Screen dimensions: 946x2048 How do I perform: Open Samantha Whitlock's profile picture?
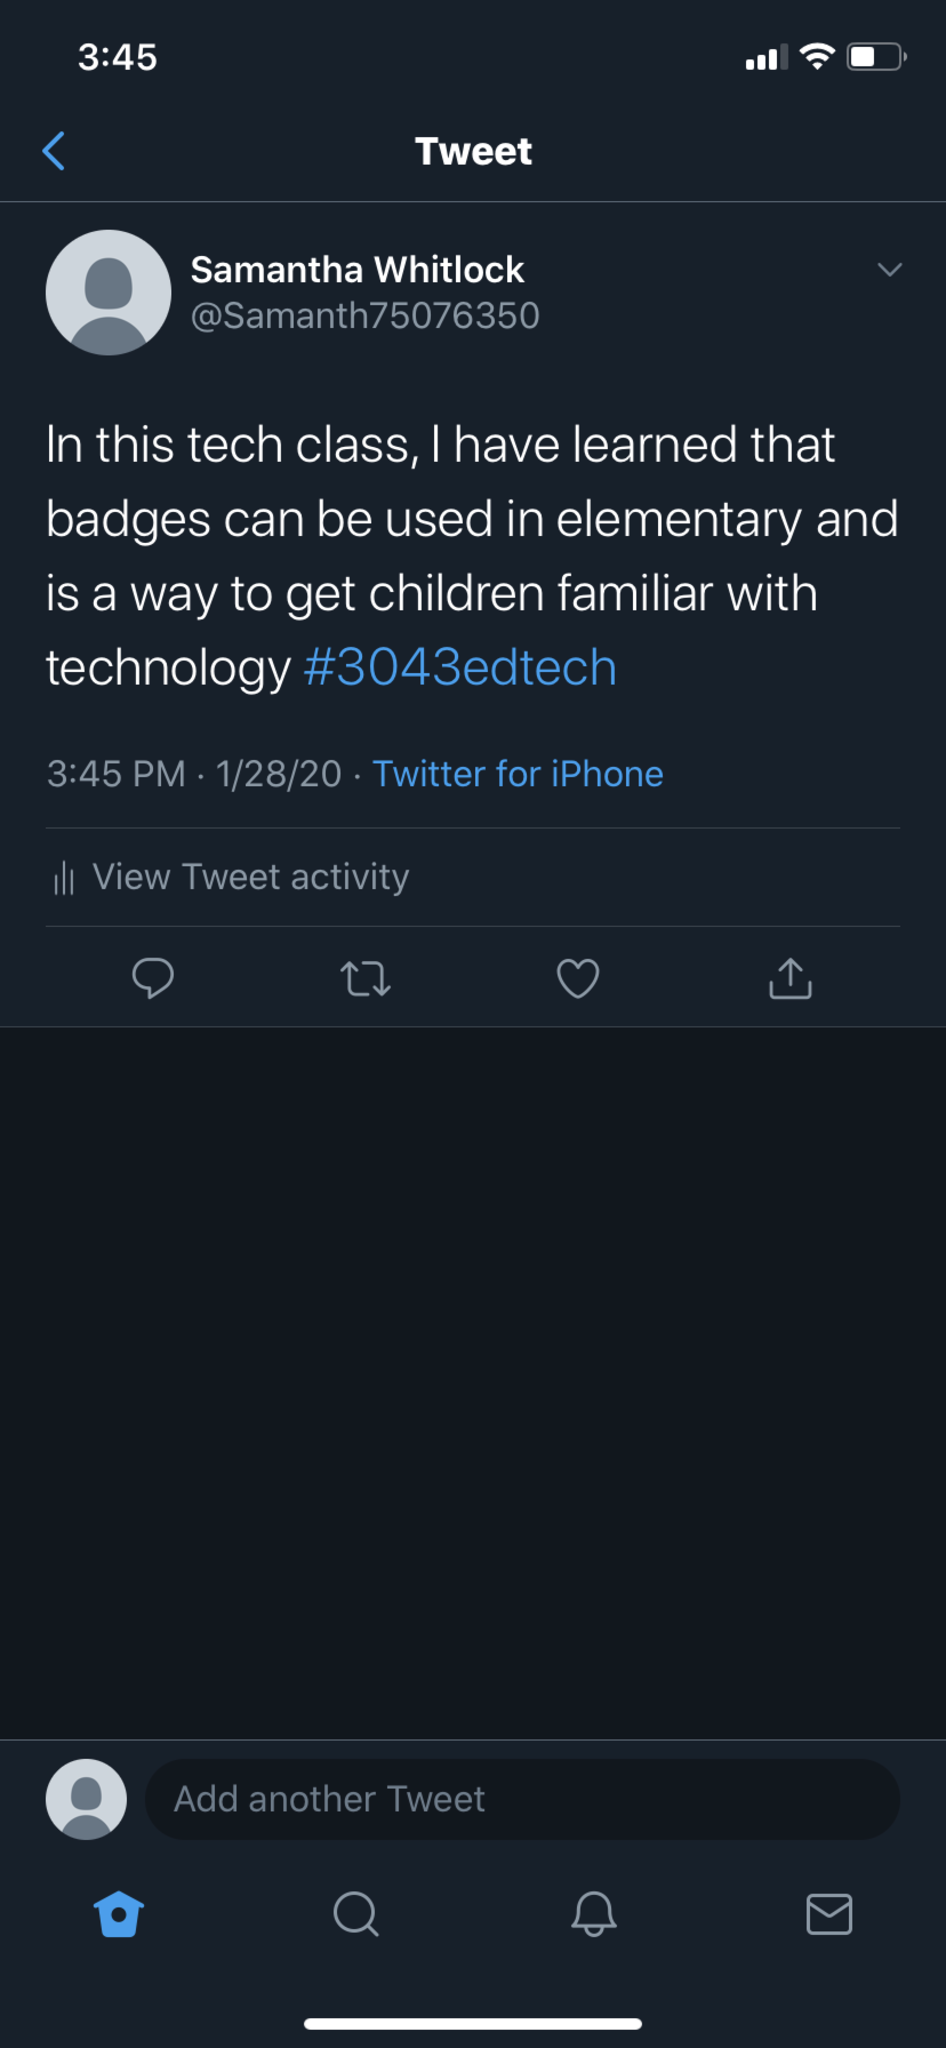tap(108, 292)
